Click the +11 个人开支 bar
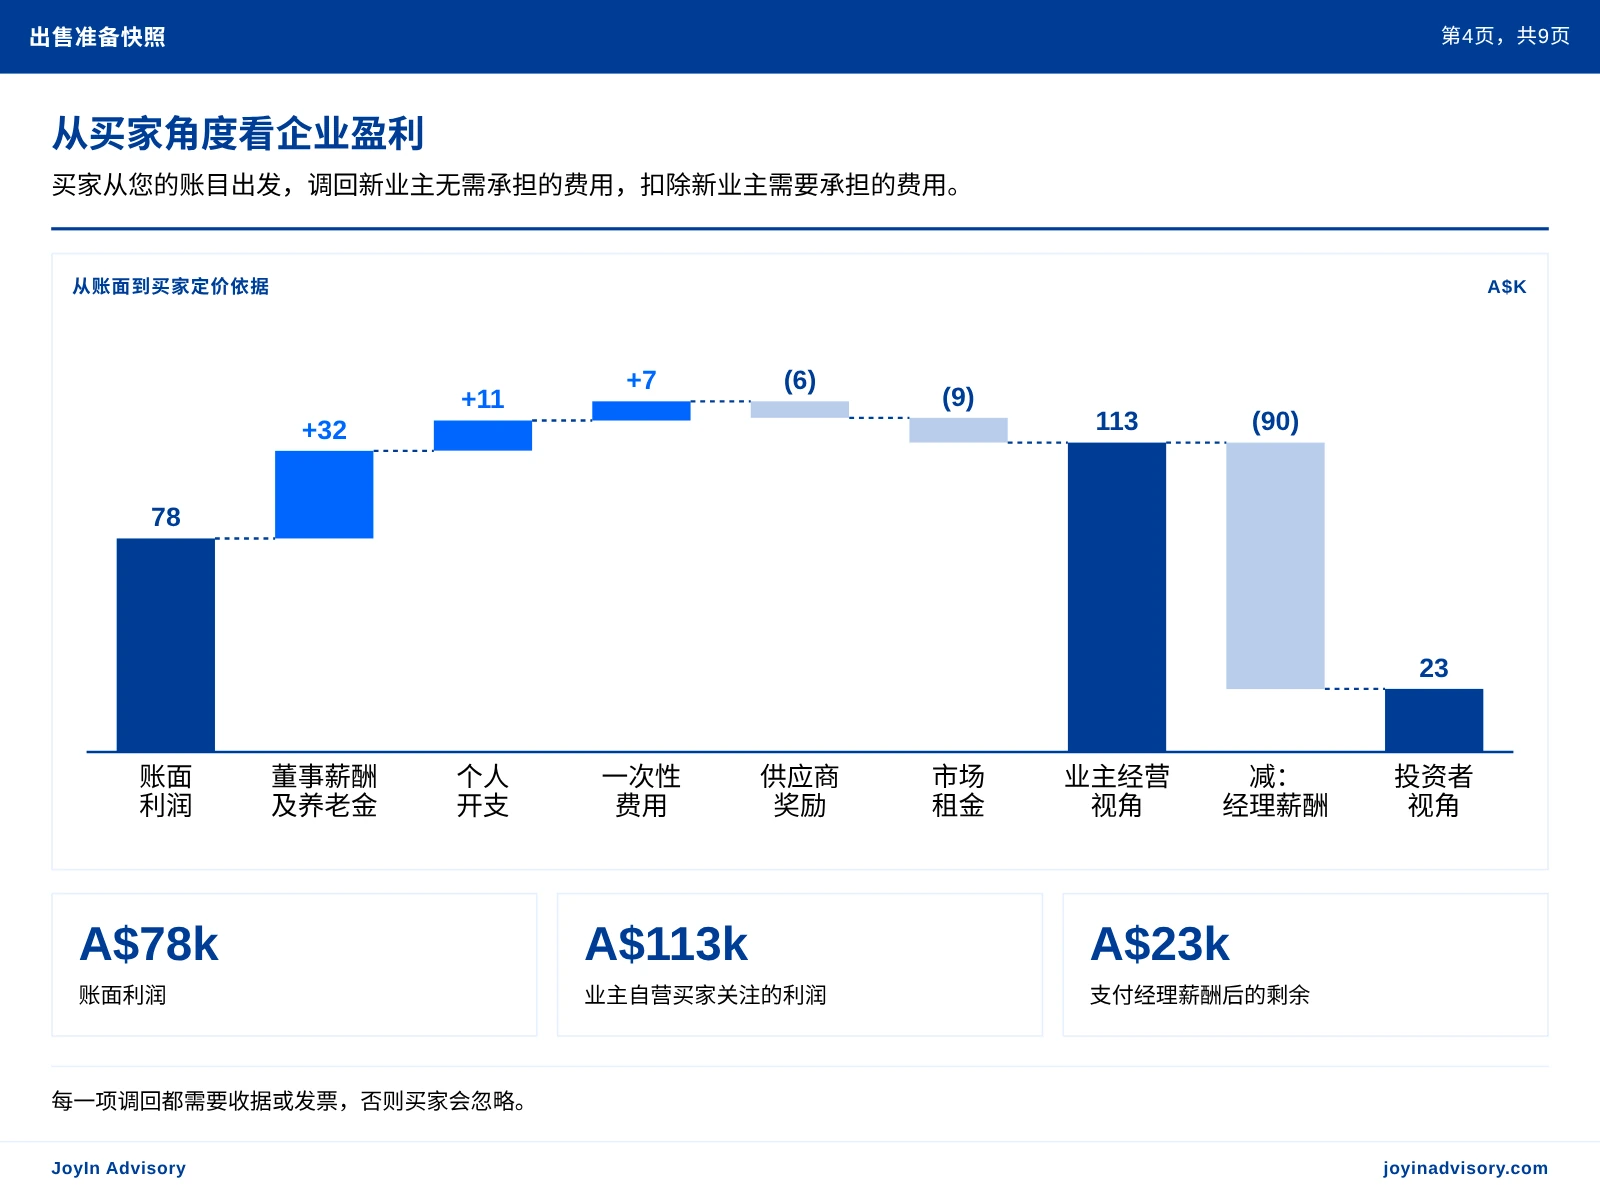This screenshot has height=1200, width=1600. click(483, 436)
